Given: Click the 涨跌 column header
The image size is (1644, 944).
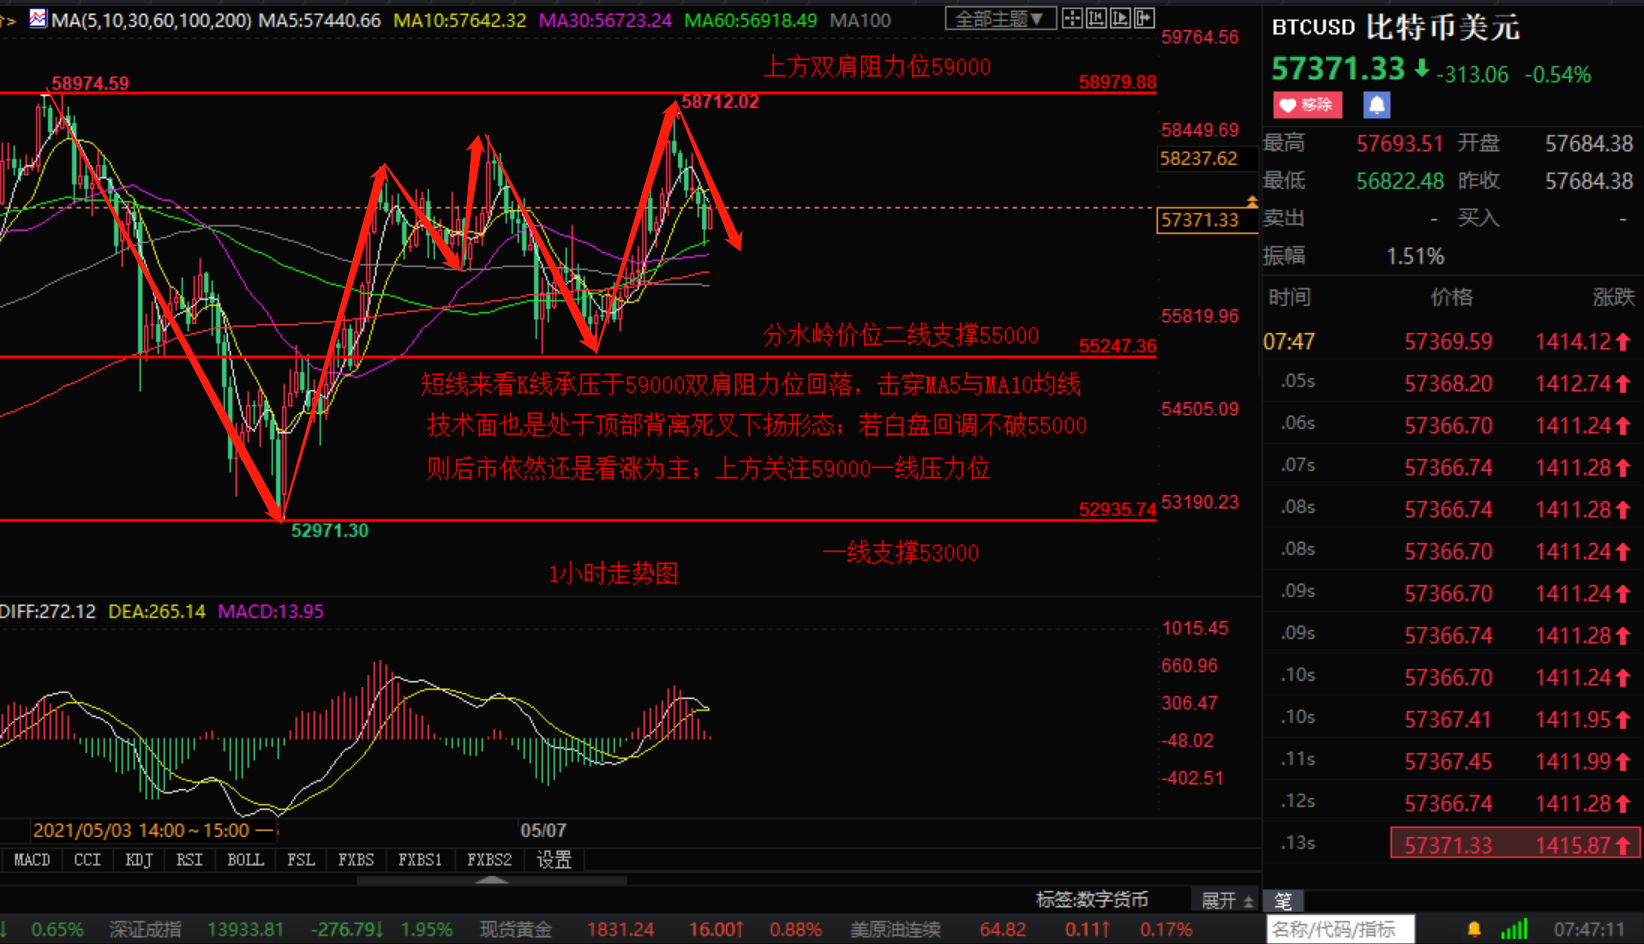Looking at the screenshot, I should pyautogui.click(x=1613, y=297).
